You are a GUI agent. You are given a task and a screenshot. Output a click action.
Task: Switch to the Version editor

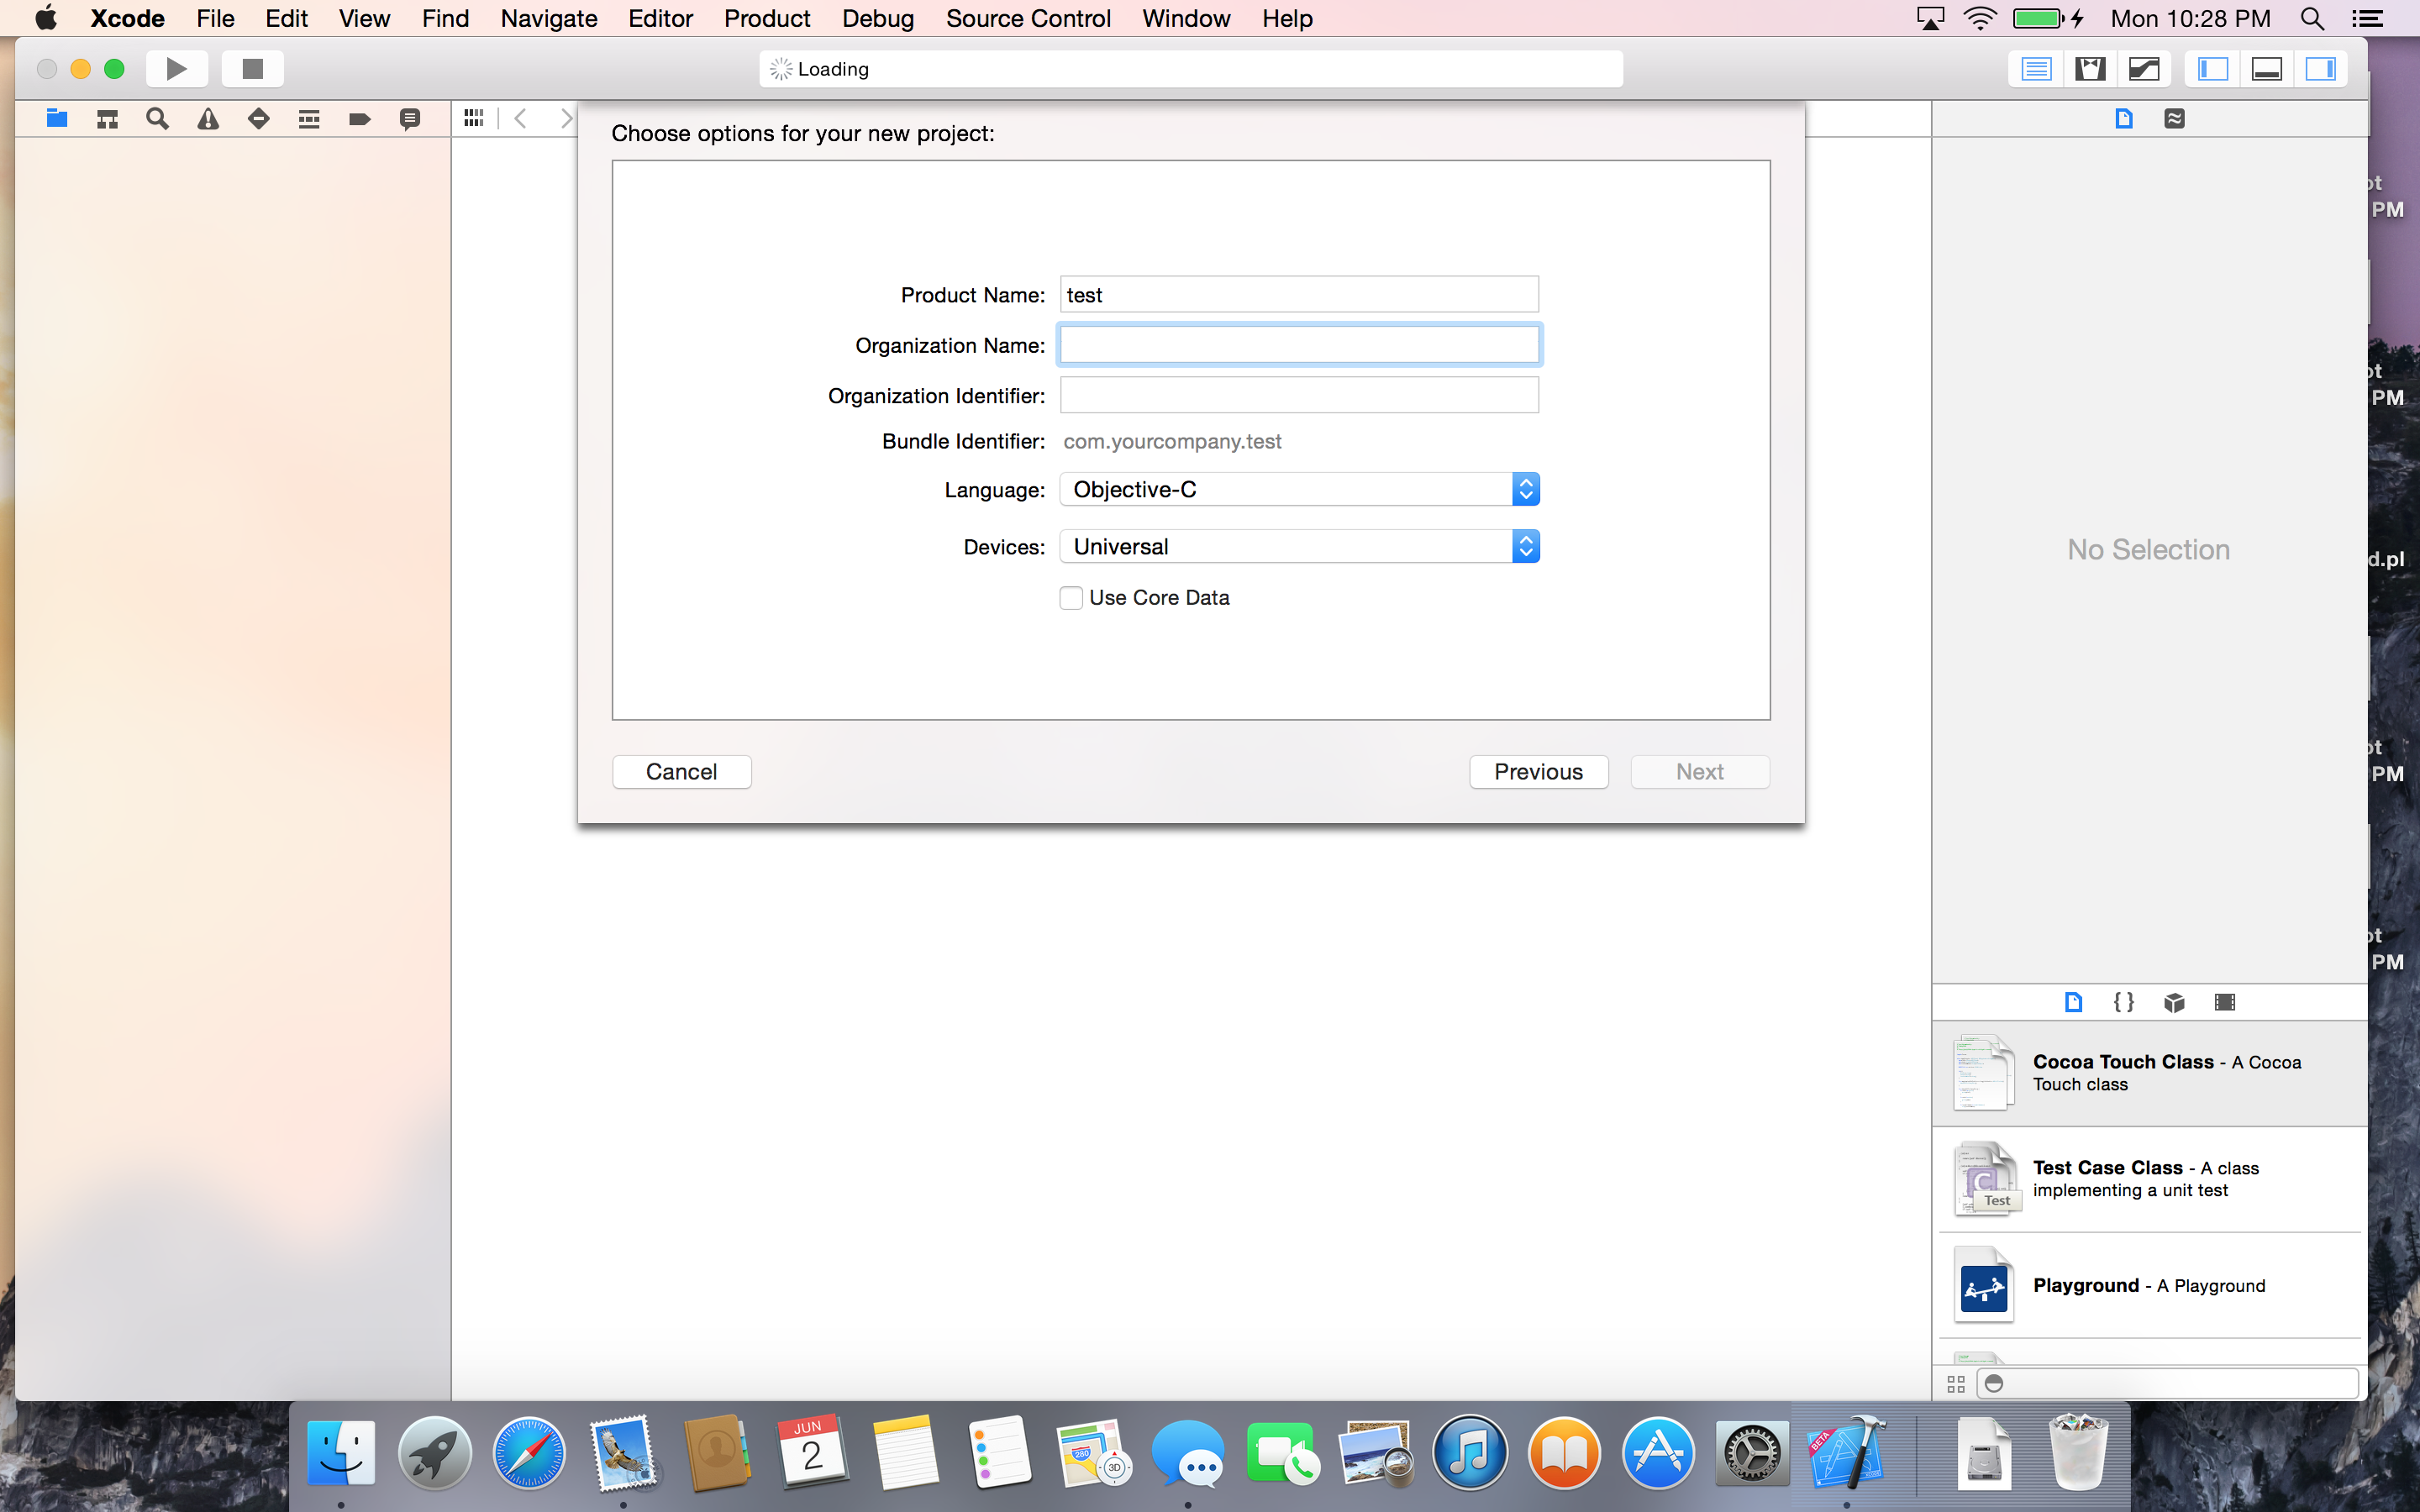point(2144,68)
